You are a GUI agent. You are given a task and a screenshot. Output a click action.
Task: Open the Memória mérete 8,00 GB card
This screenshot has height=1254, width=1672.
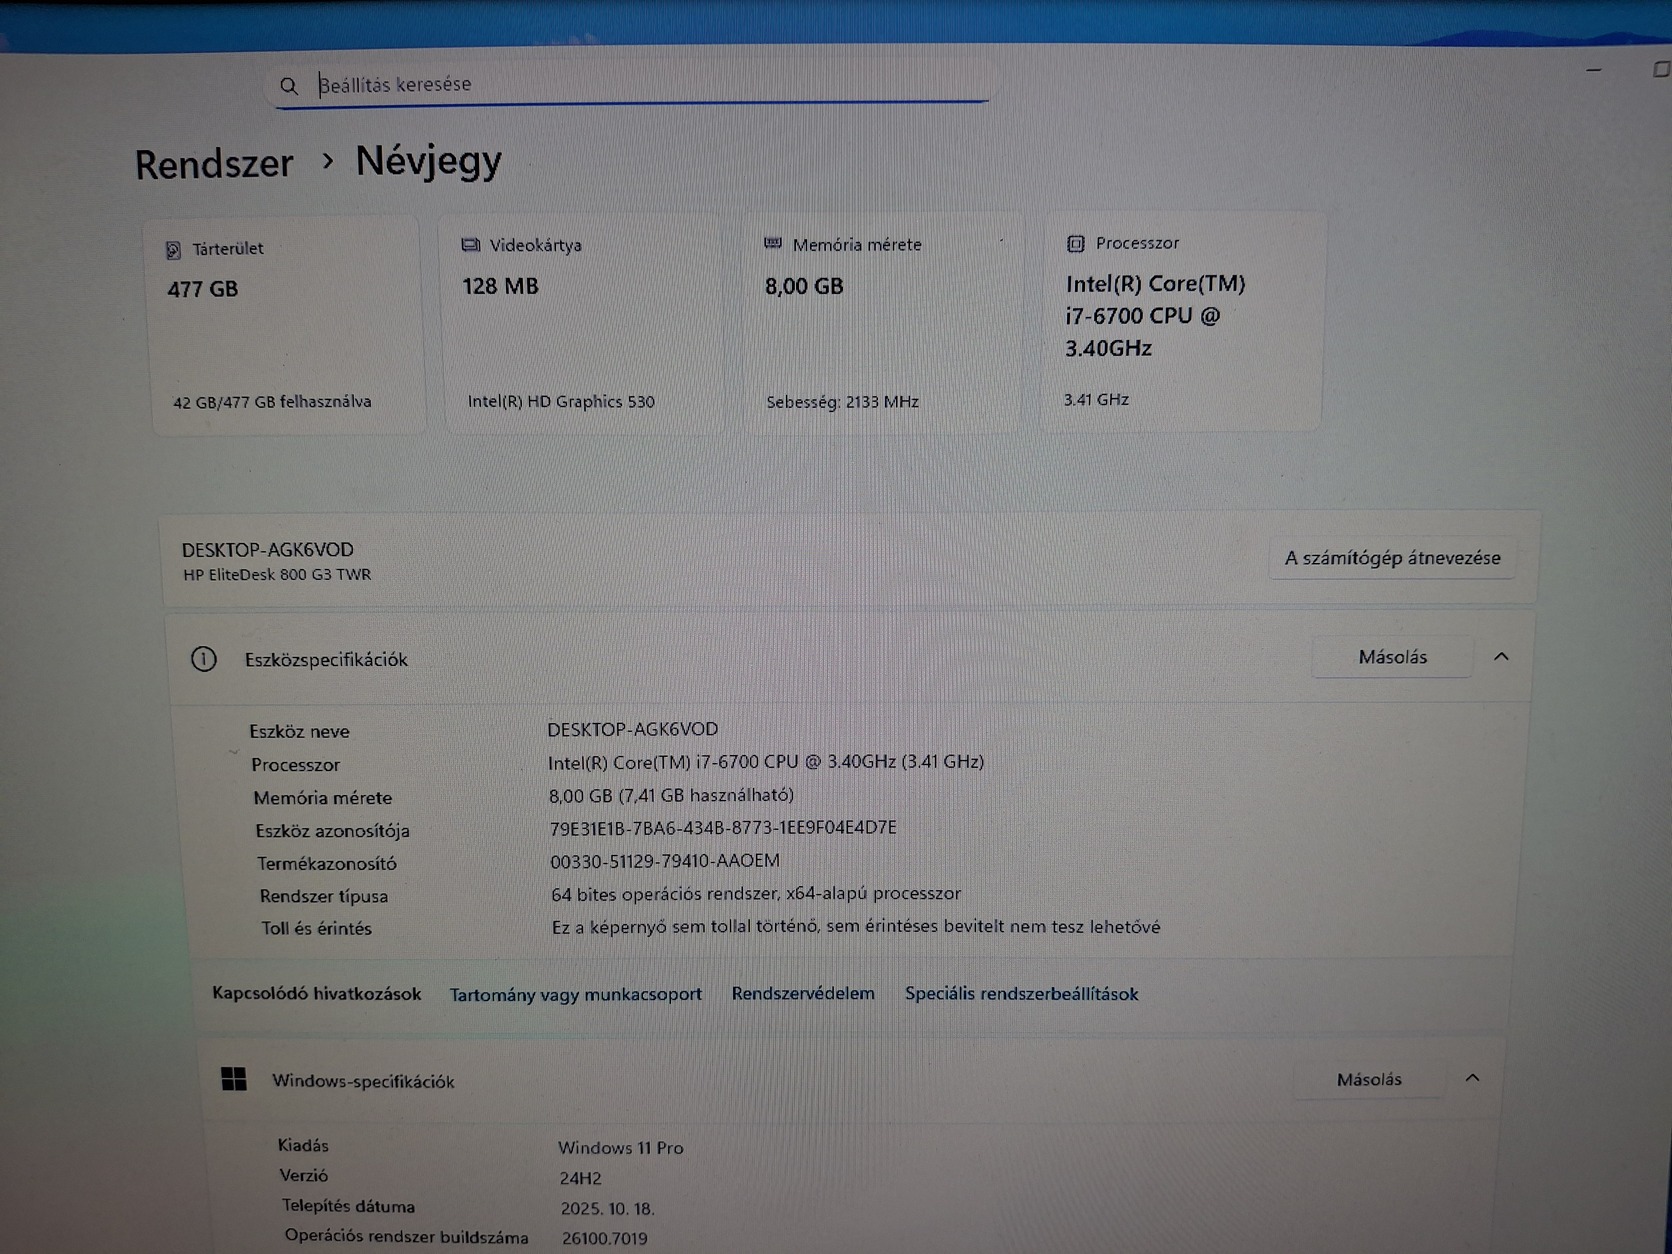tap(883, 324)
